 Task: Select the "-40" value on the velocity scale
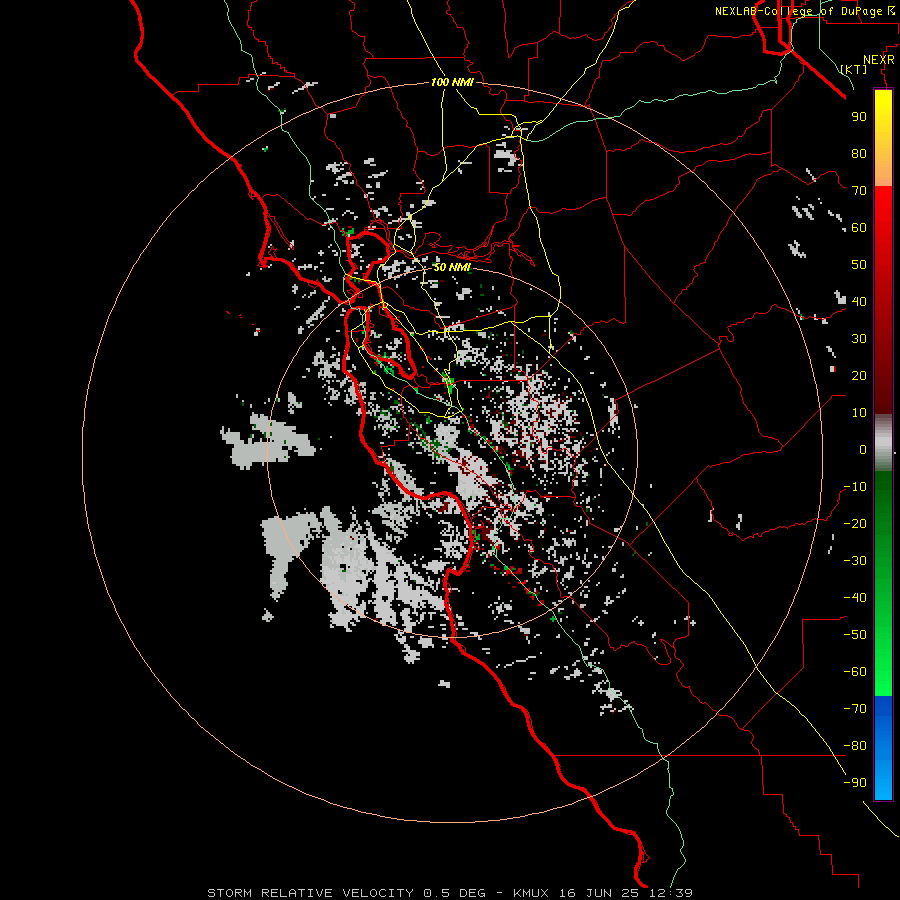point(855,598)
